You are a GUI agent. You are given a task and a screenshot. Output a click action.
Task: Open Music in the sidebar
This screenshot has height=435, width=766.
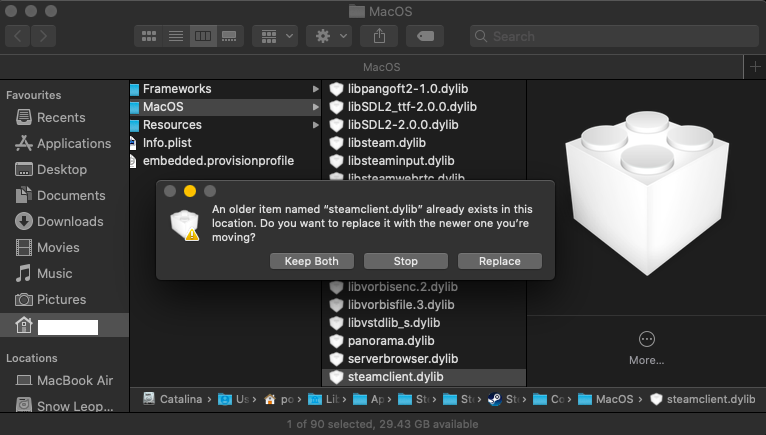[44, 273]
